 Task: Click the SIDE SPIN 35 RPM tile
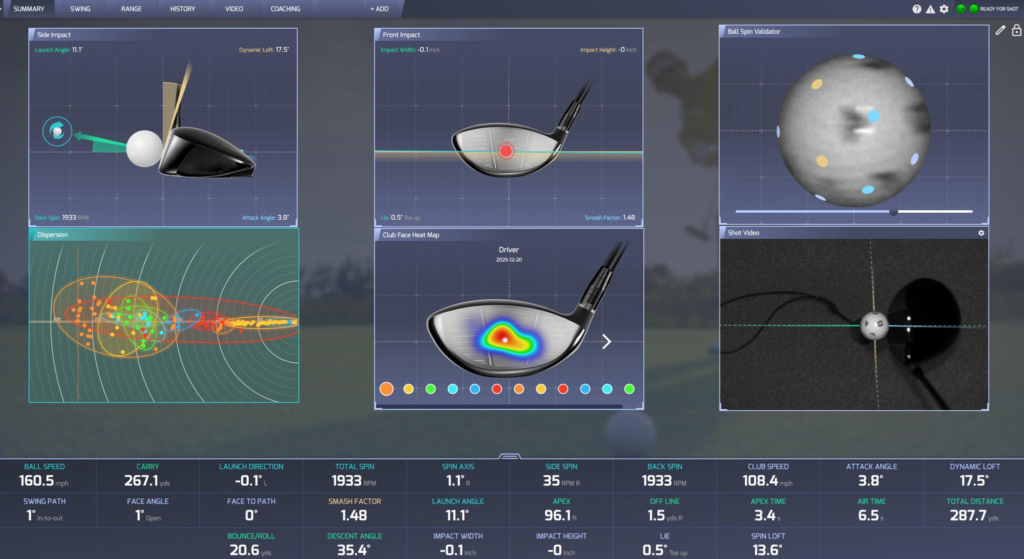(562, 476)
